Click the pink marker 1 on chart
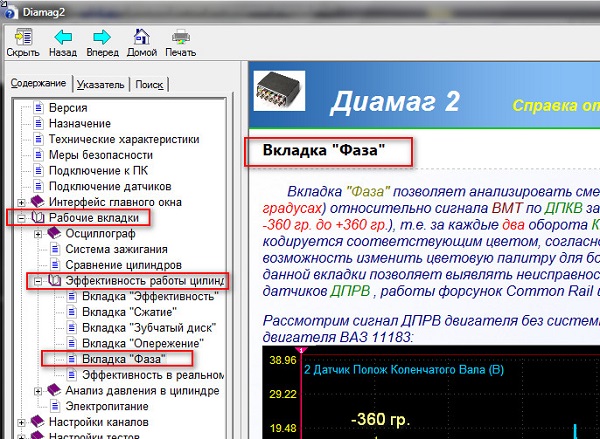 click(x=302, y=350)
